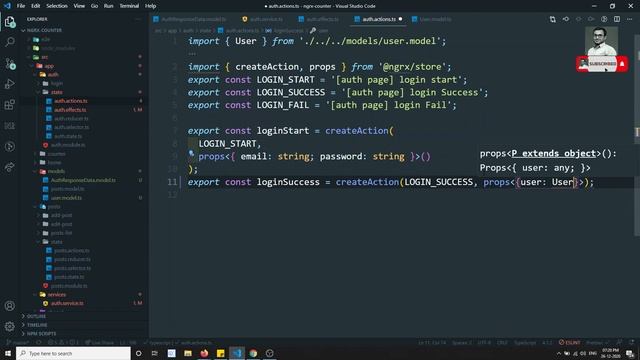Open the Help menu
This screenshot has height=360, width=640.
pyautogui.click(x=151, y=6)
